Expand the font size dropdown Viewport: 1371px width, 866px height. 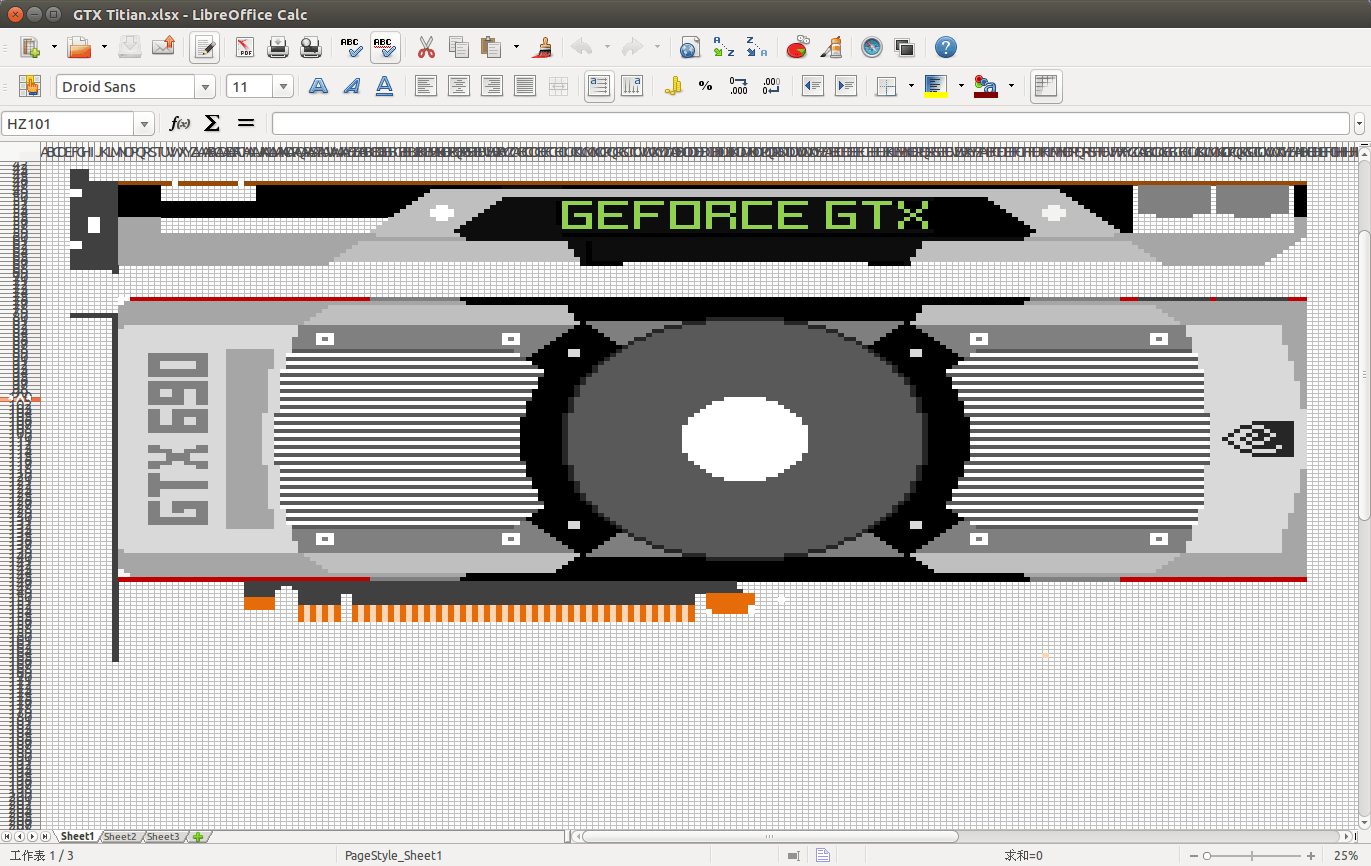click(x=283, y=87)
